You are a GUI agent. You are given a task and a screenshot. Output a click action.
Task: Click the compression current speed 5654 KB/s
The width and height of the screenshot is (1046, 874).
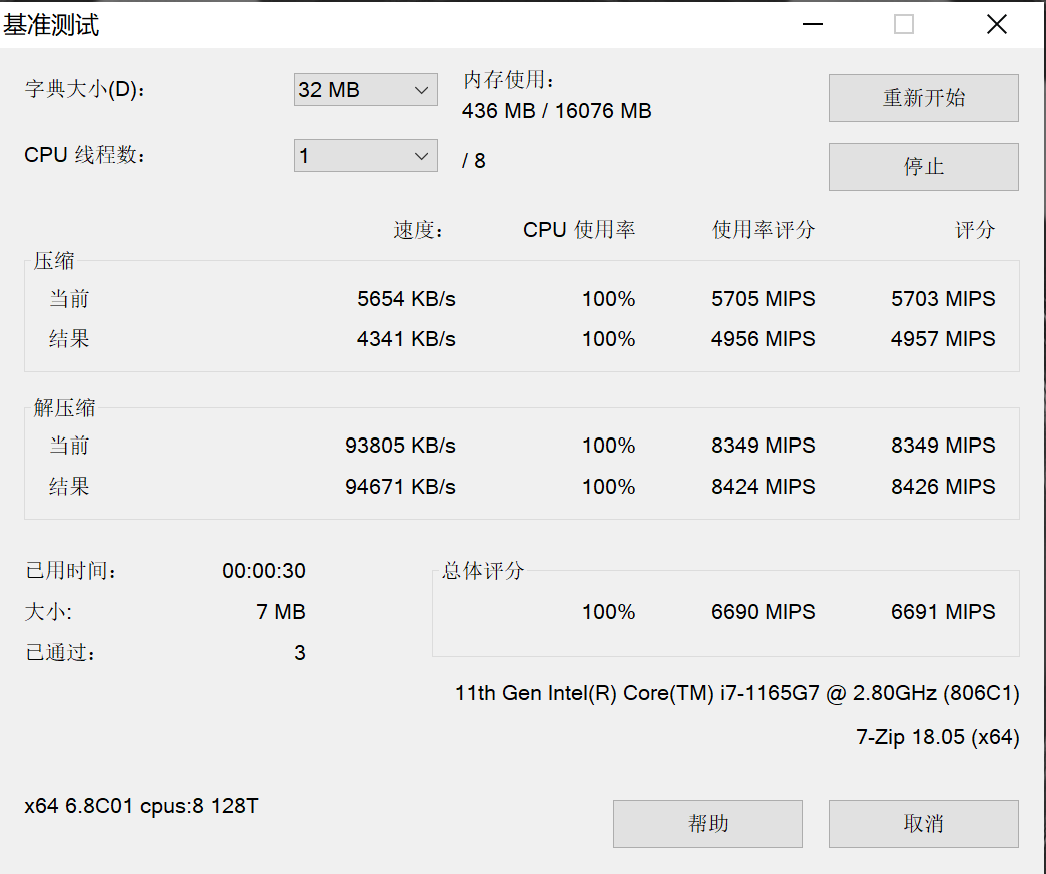point(406,299)
